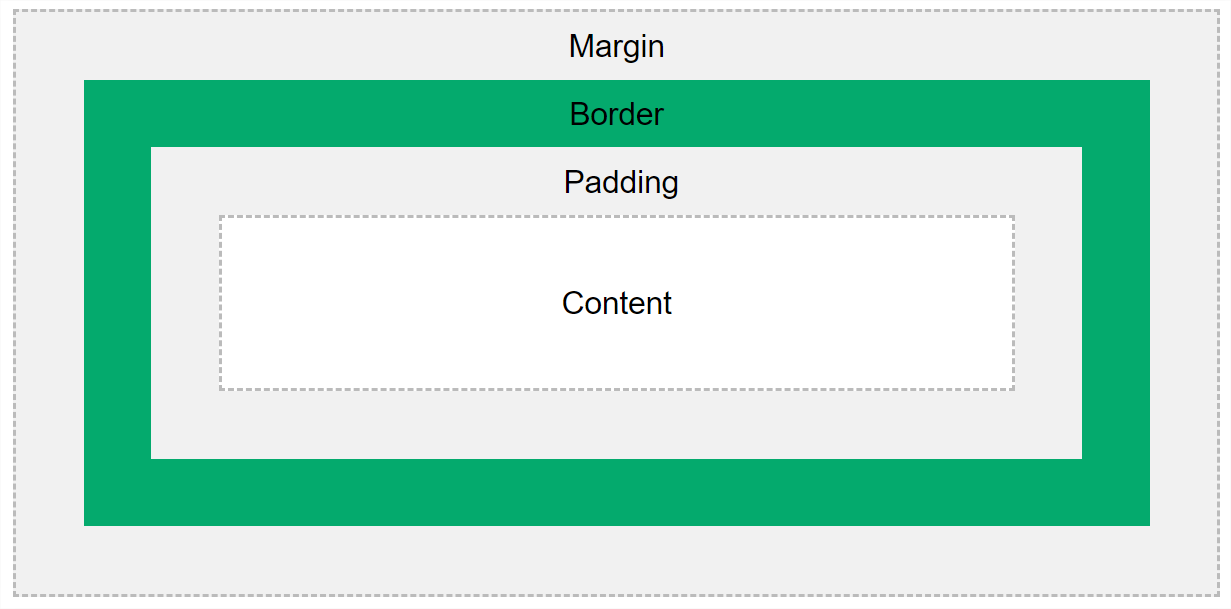Click the "Margin" text label
This screenshot has height=609, width=1231.
pyautogui.click(x=616, y=46)
